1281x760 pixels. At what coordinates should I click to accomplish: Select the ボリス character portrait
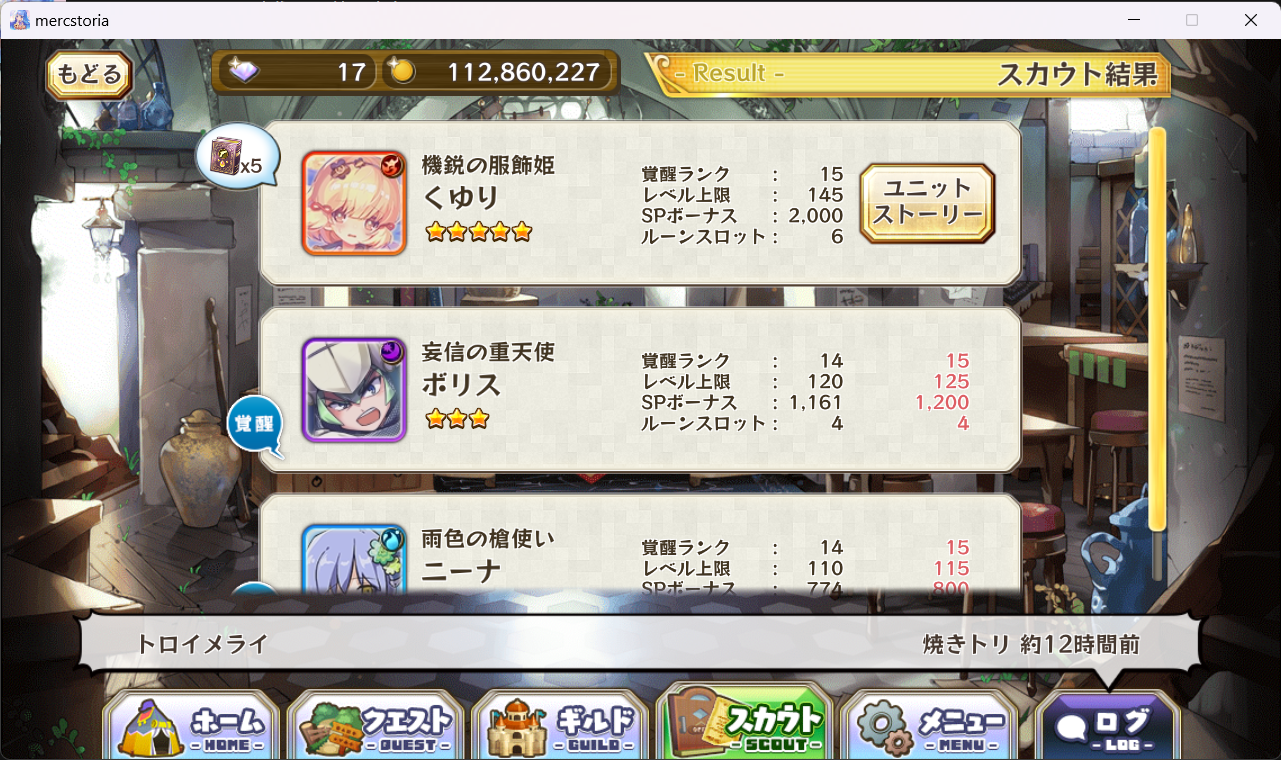[354, 390]
